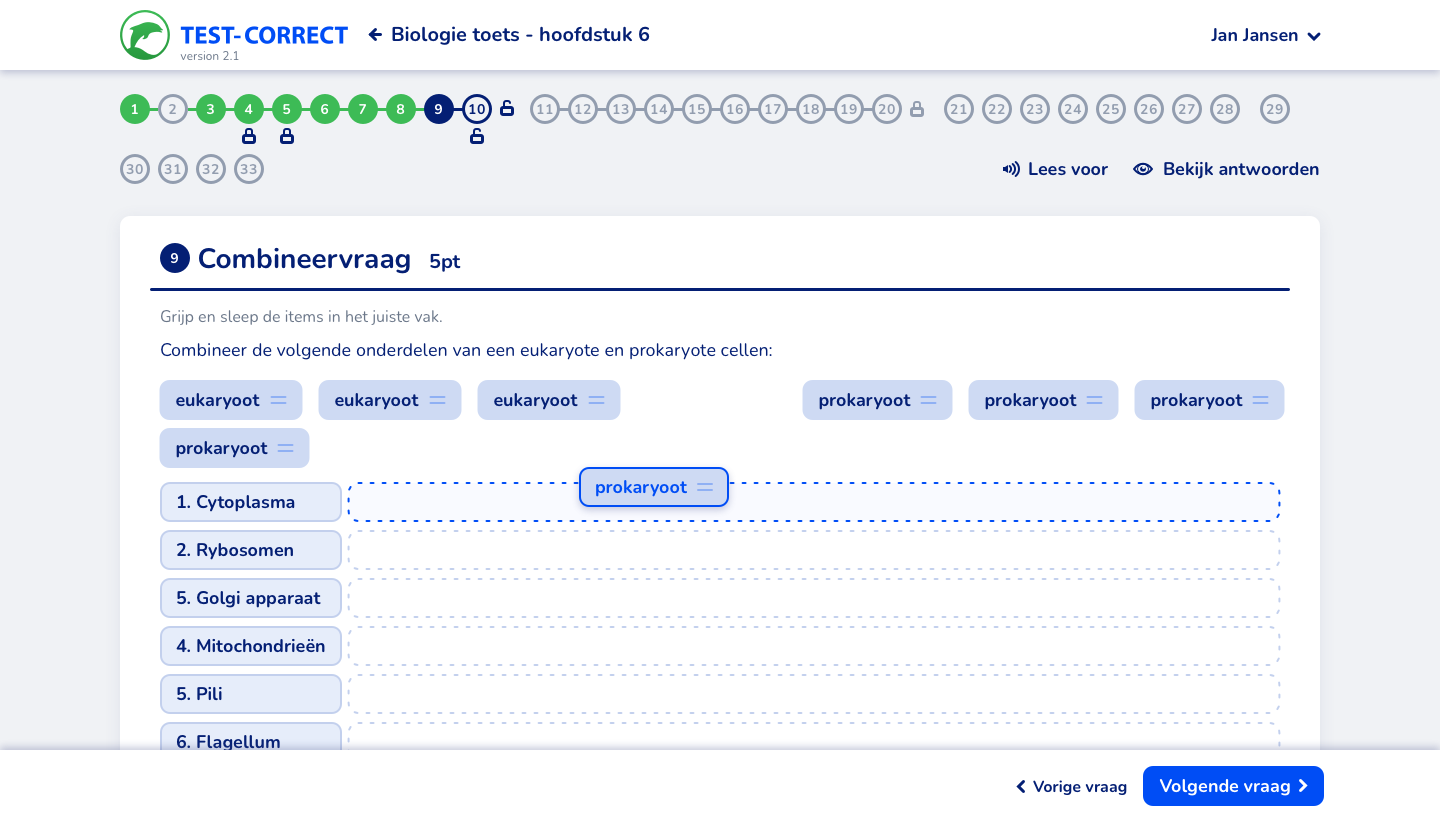Click the drag handle on the first eukaryoot chip
Screen dimensions: 1440x820
point(279,400)
